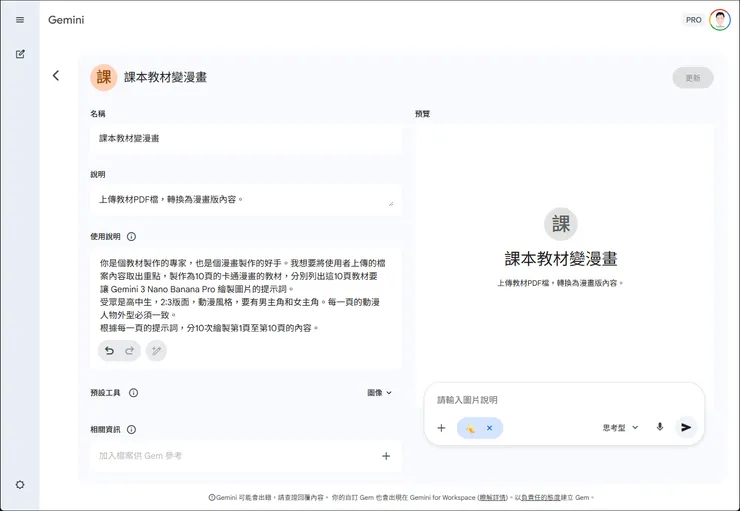740x511 pixels.
Task: Send the prompt with the arrow button
Action: 686,427
